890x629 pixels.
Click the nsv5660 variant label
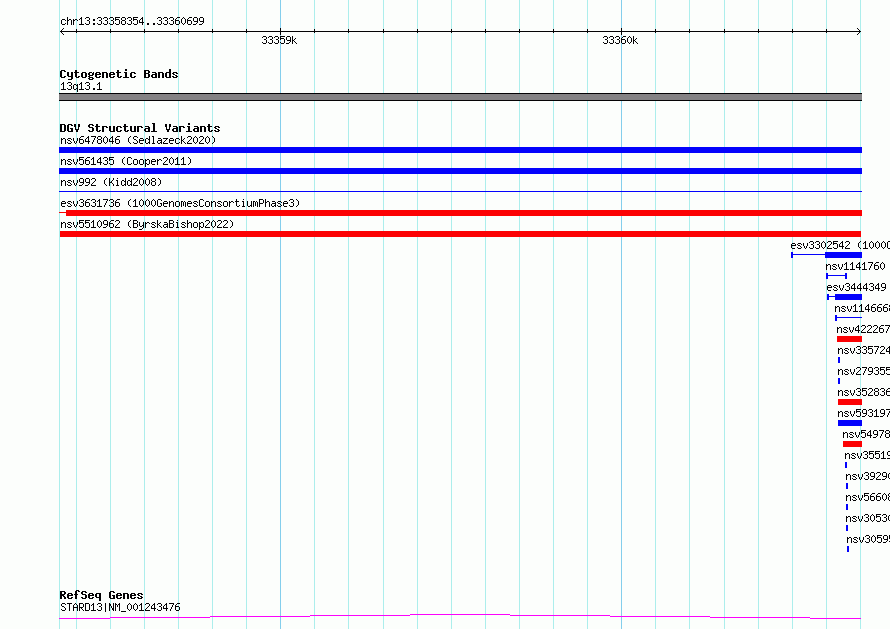click(x=867, y=497)
